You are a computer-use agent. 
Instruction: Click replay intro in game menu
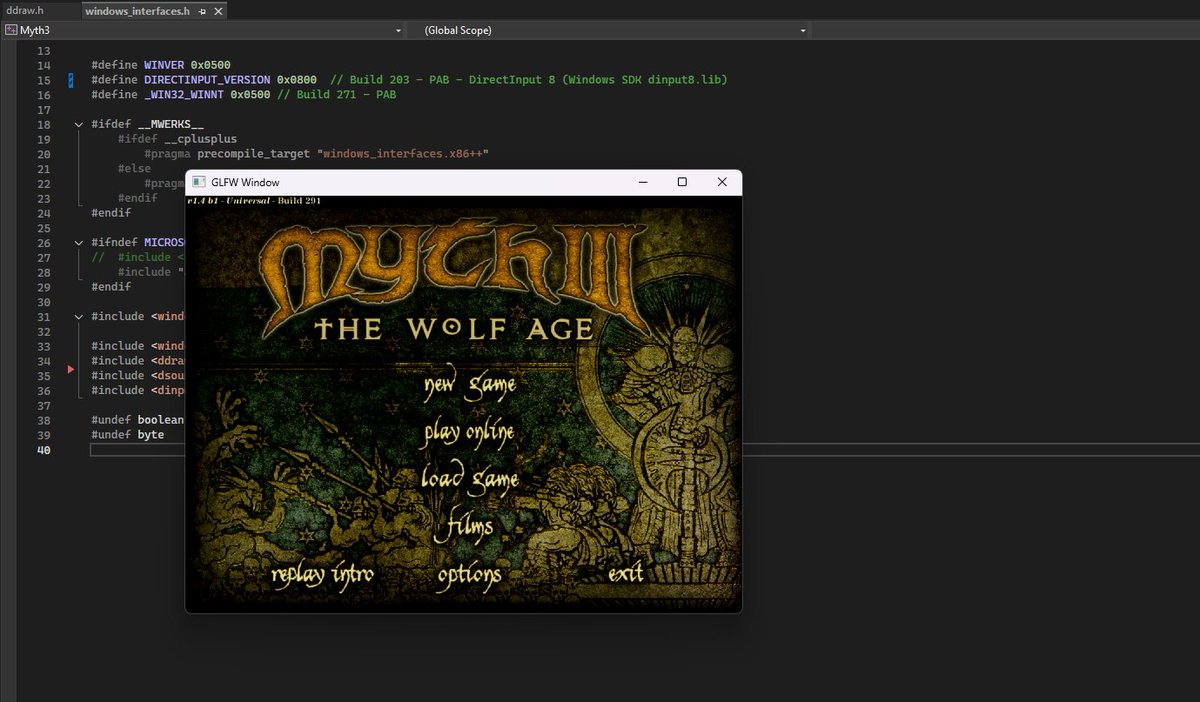click(x=322, y=574)
